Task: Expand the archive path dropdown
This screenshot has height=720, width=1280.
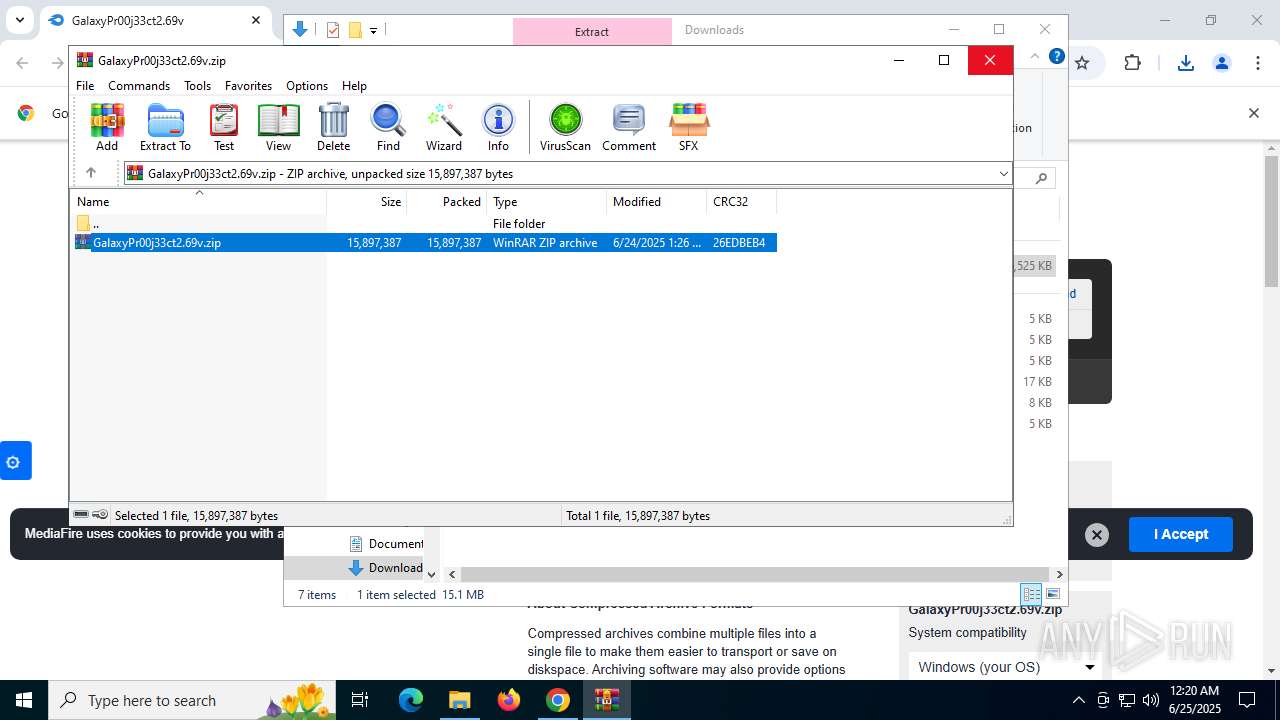Action: [1003, 174]
